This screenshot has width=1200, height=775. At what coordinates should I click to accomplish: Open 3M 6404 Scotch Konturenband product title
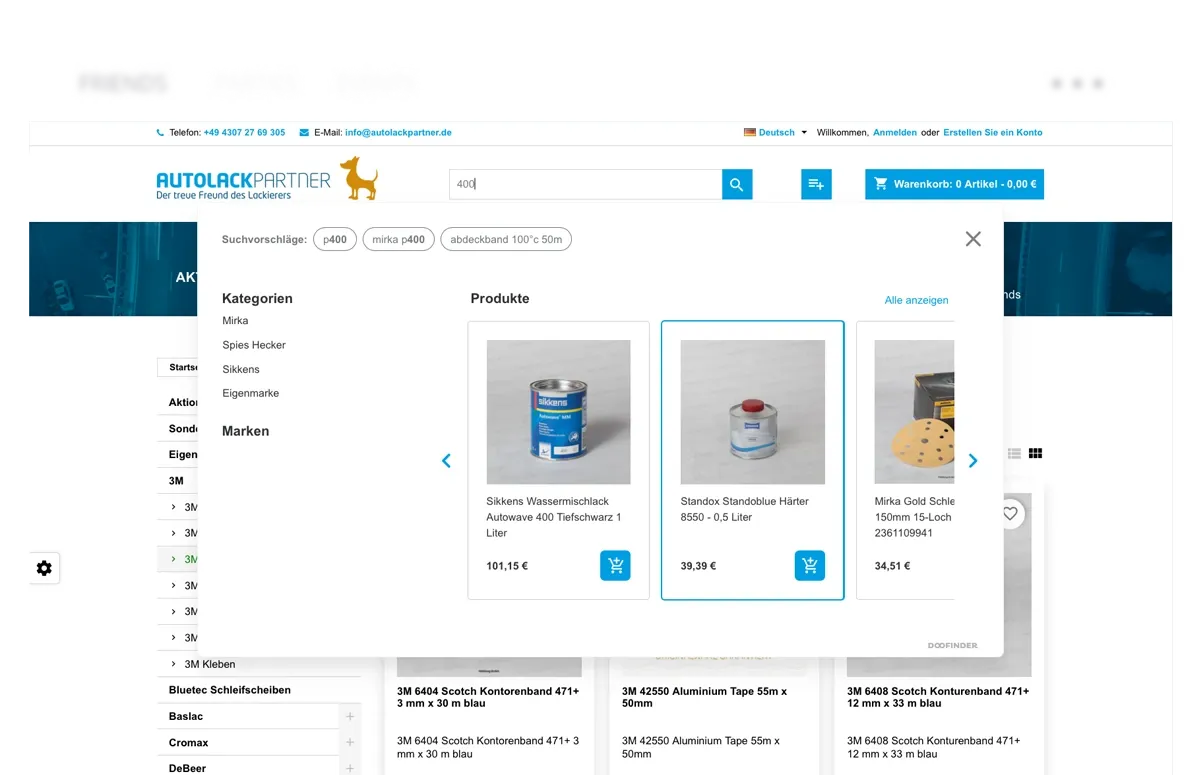488,697
